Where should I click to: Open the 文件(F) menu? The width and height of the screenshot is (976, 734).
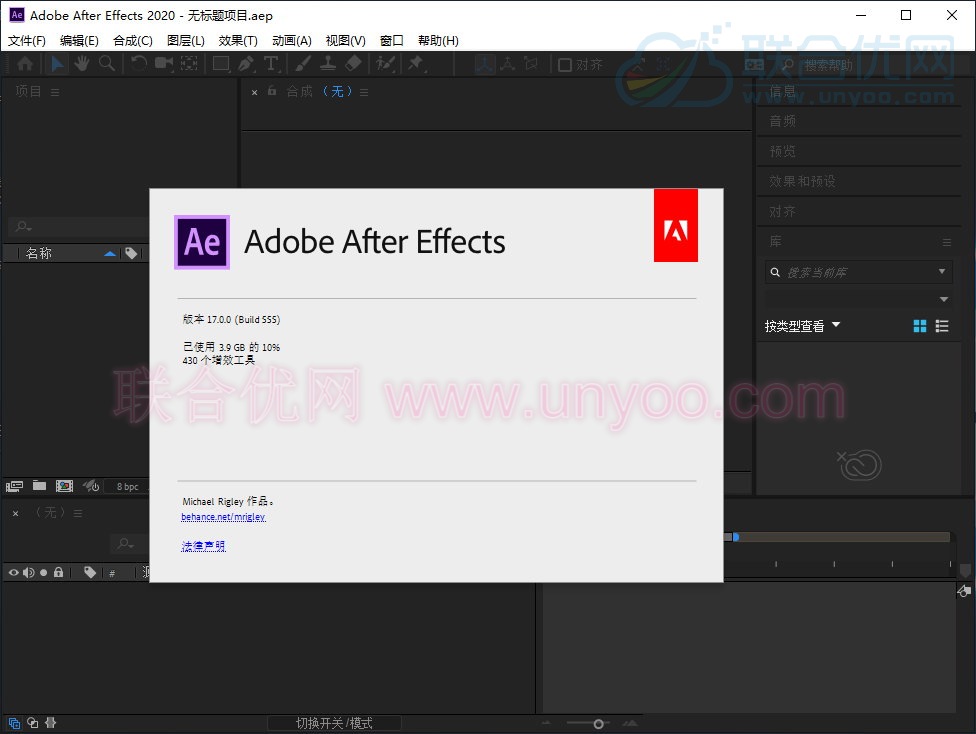click(x=26, y=40)
